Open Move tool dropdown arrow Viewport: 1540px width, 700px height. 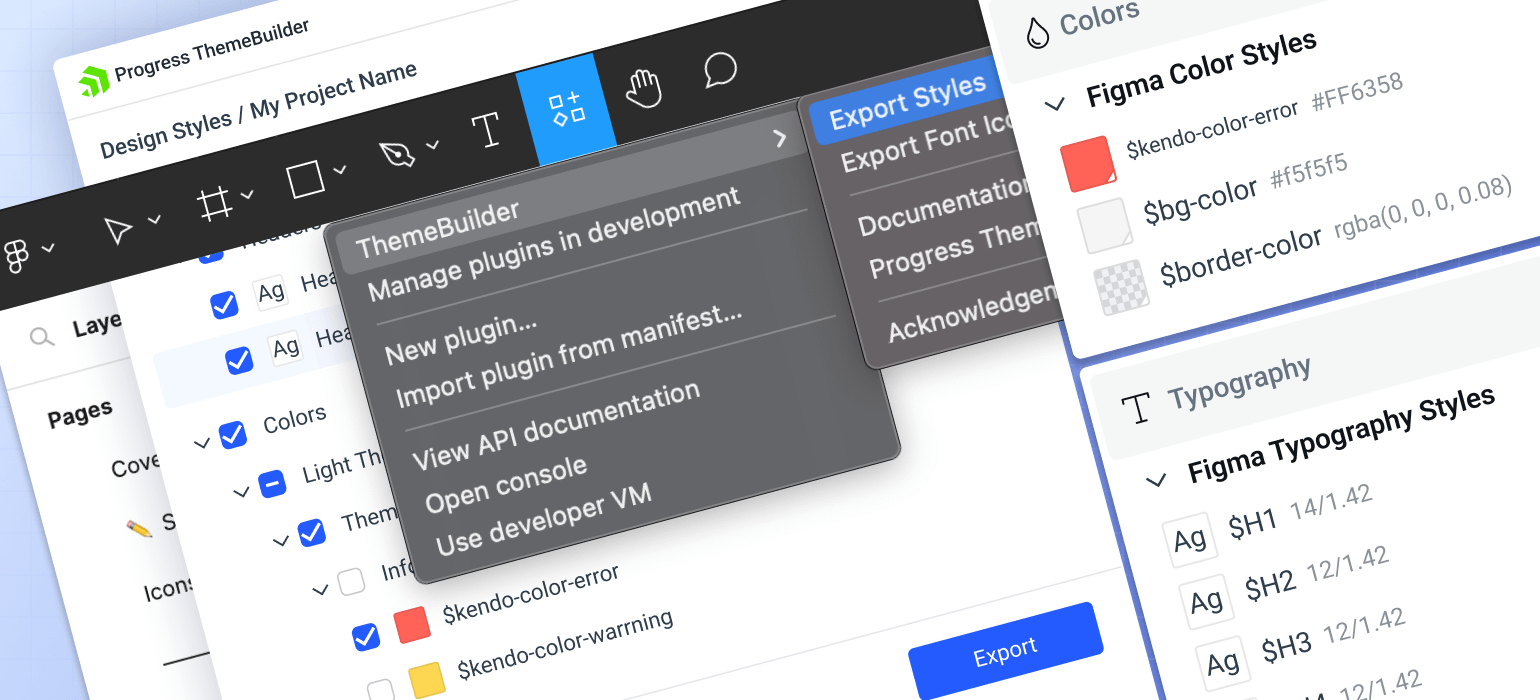(155, 219)
